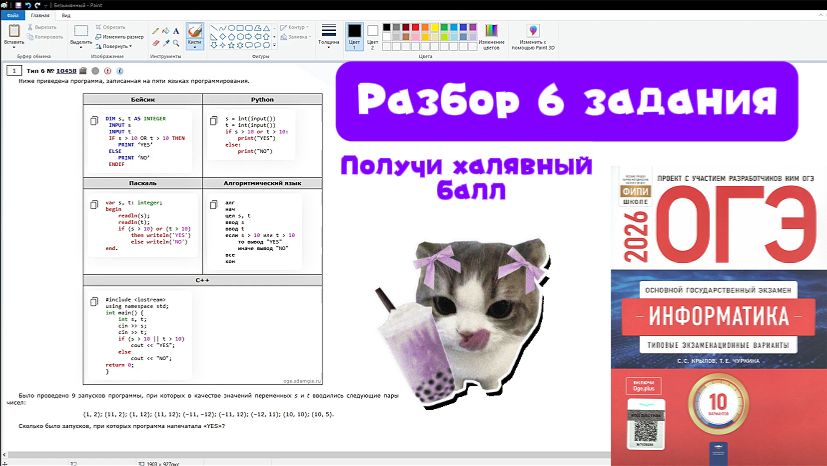Image resolution: width=827 pixels, height=466 pixels.
Task: Pick the Rounded rectangle shape
Action: click(x=249, y=28)
